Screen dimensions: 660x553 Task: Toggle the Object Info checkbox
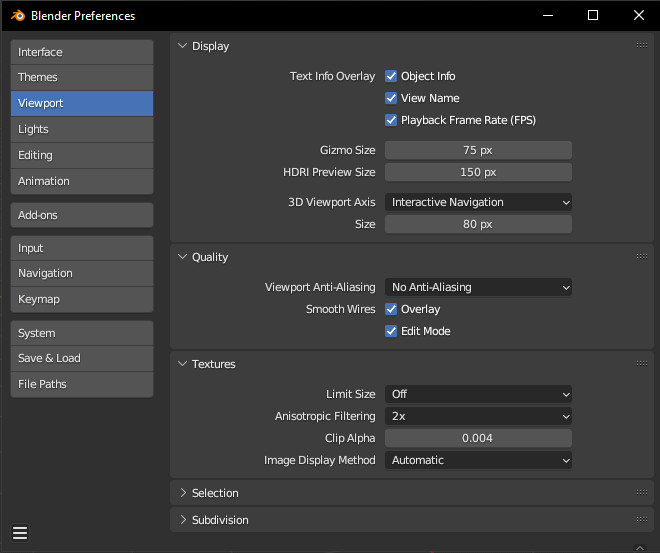(x=391, y=76)
